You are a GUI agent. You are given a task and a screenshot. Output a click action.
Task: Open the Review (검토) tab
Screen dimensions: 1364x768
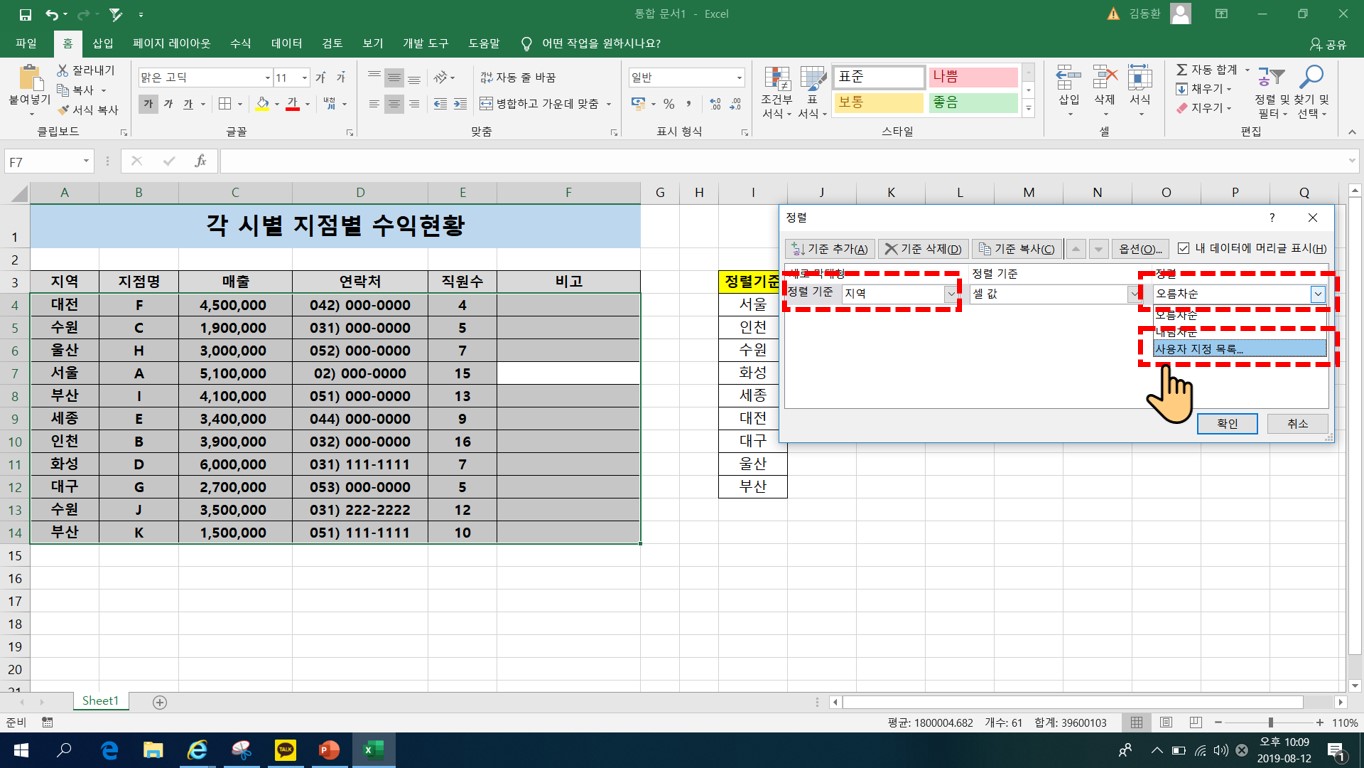pos(332,44)
